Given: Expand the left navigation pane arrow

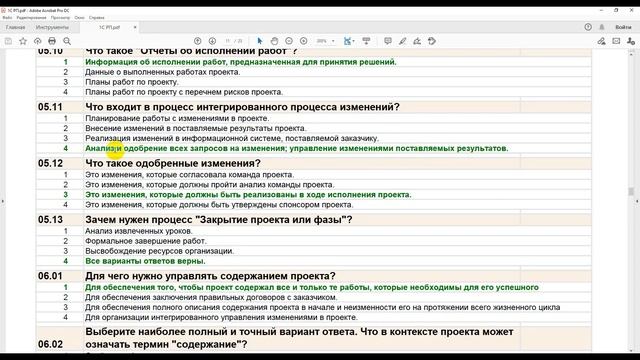Looking at the screenshot, I should tap(2, 201).
